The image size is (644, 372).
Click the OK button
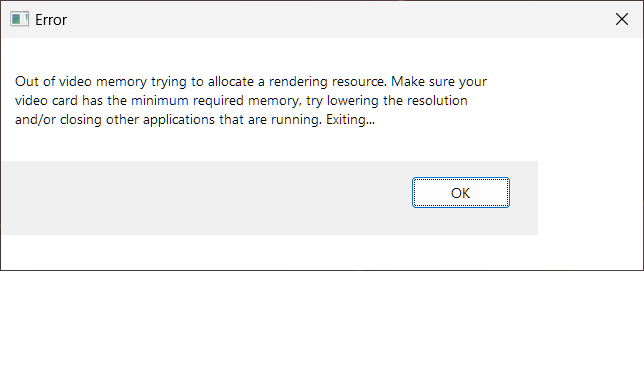click(461, 193)
